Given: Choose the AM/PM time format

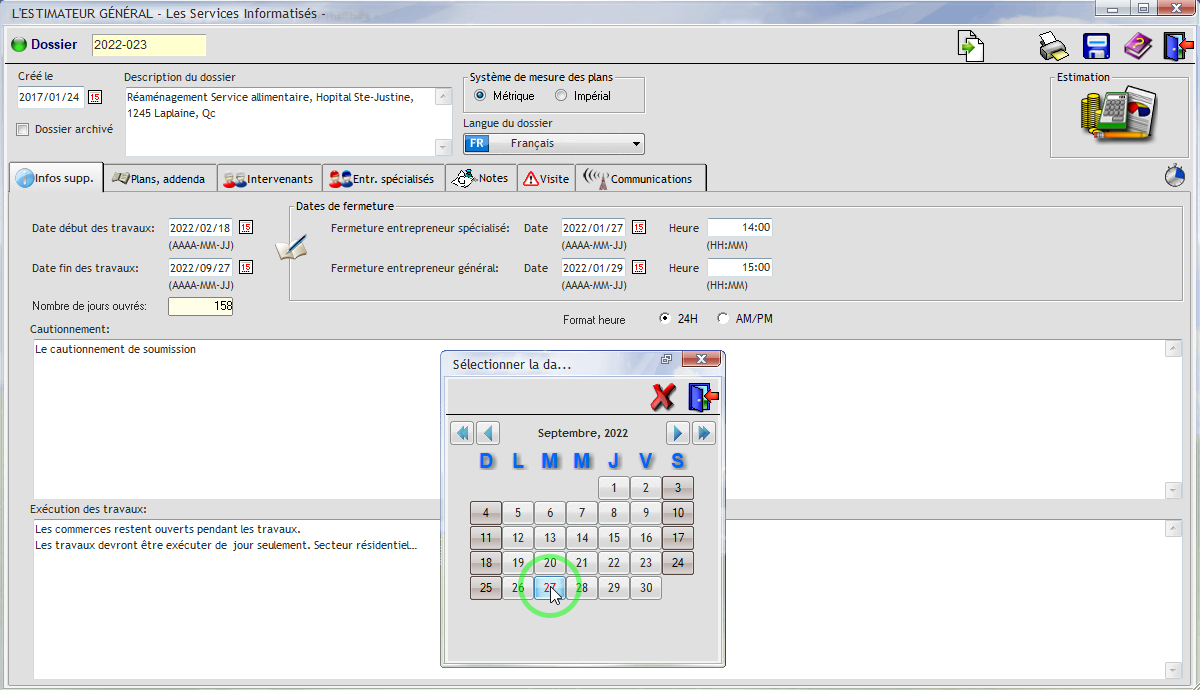Looking at the screenshot, I should 723,319.
